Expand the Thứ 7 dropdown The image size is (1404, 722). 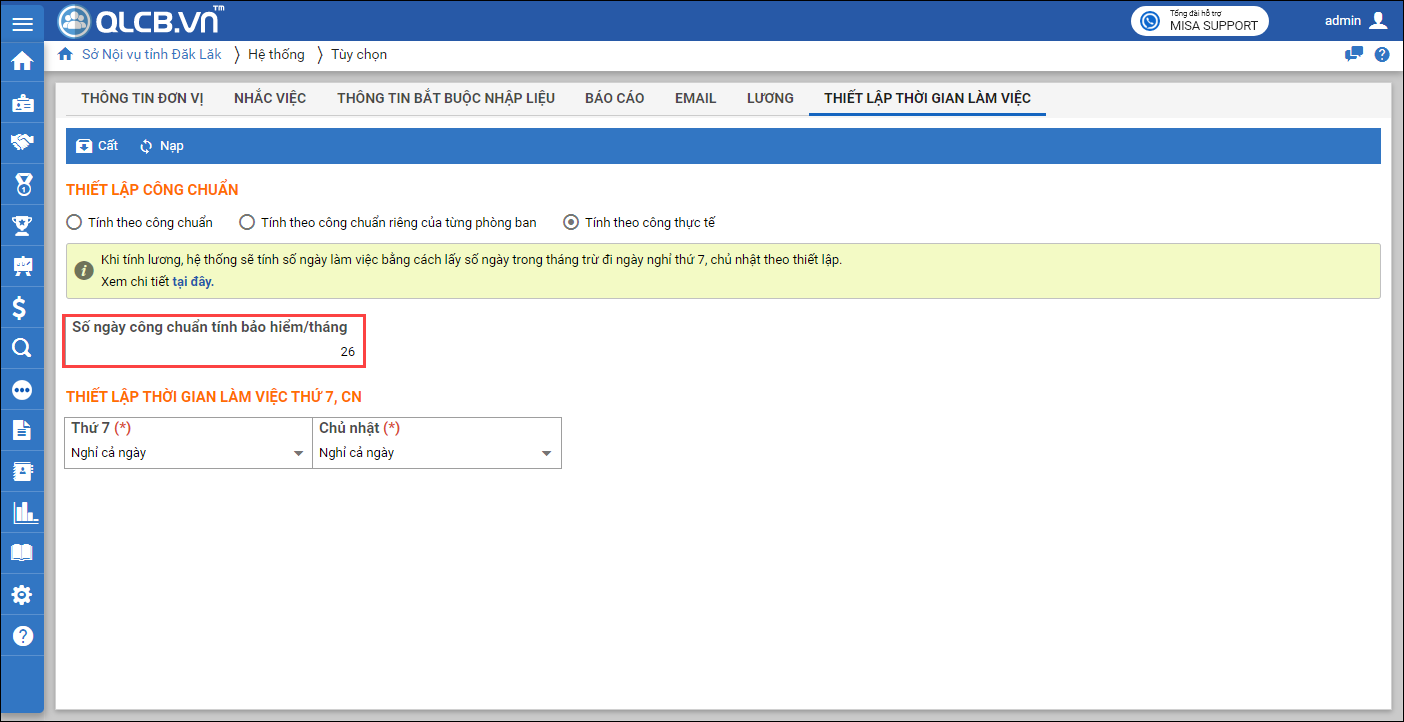[x=298, y=454]
